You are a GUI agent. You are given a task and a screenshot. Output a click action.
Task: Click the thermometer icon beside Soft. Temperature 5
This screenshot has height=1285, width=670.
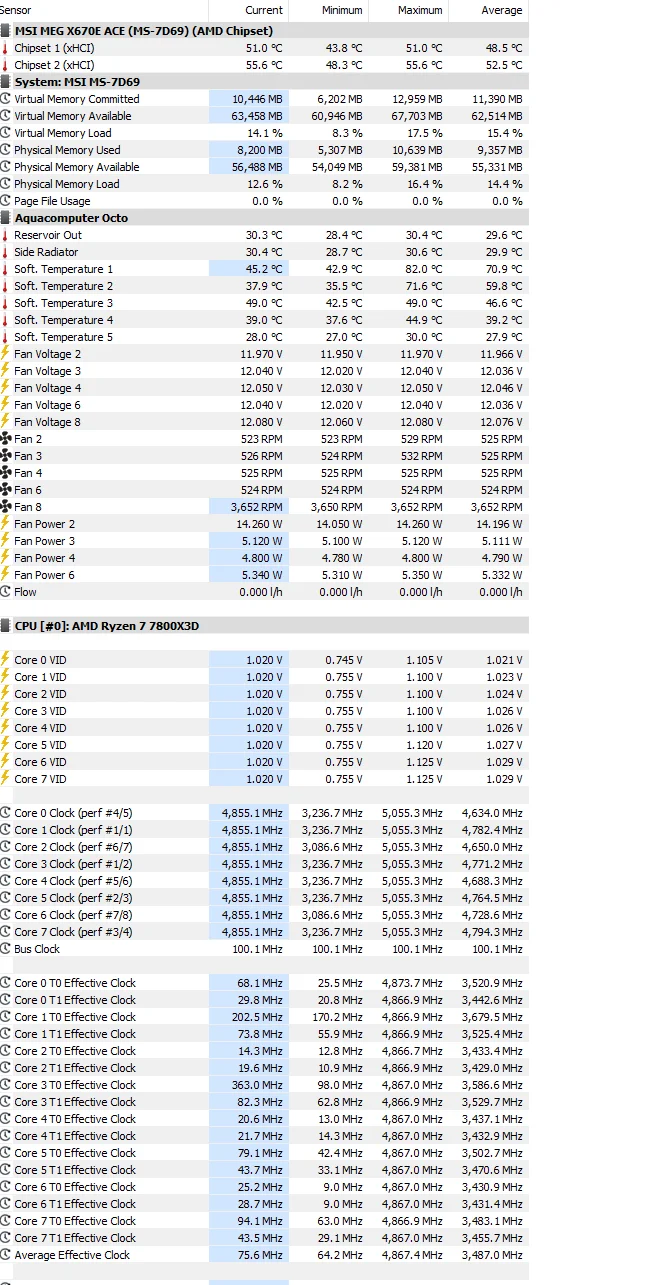coord(5,337)
